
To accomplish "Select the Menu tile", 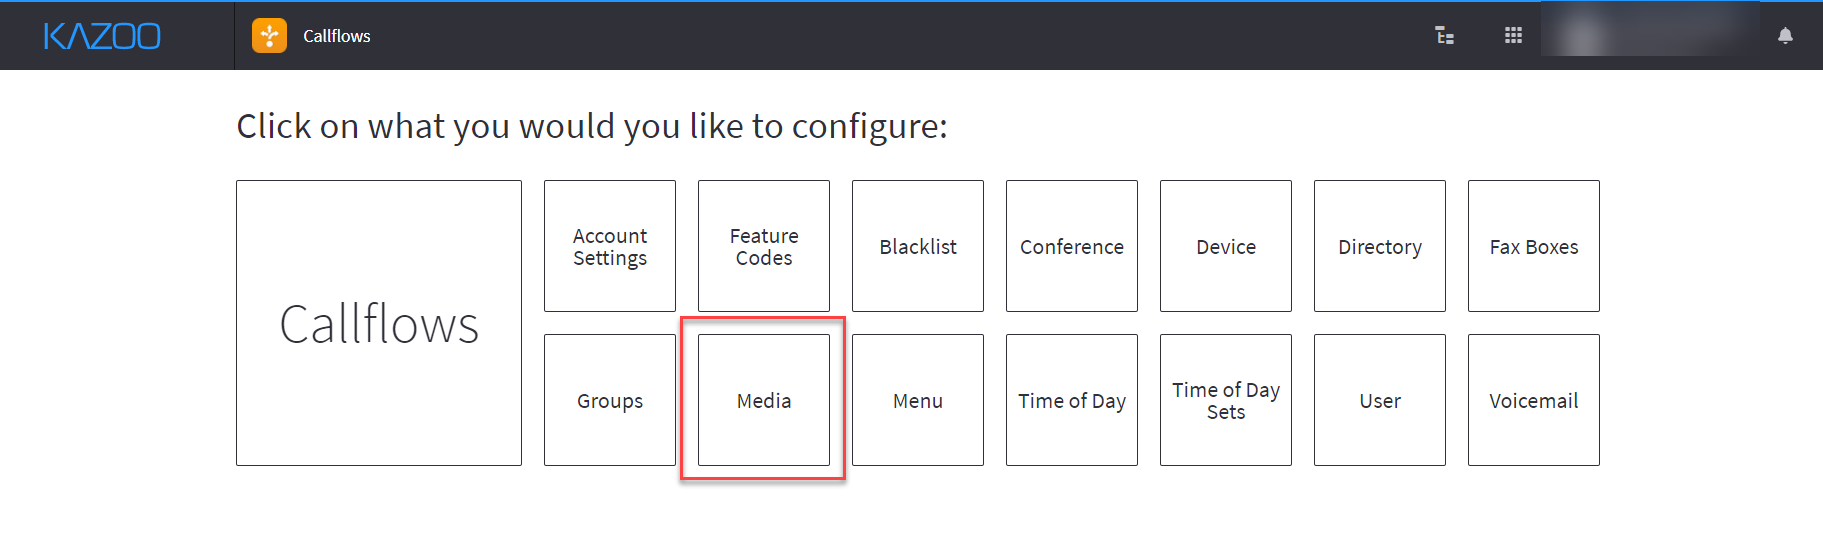I will pyautogui.click(x=918, y=400).
